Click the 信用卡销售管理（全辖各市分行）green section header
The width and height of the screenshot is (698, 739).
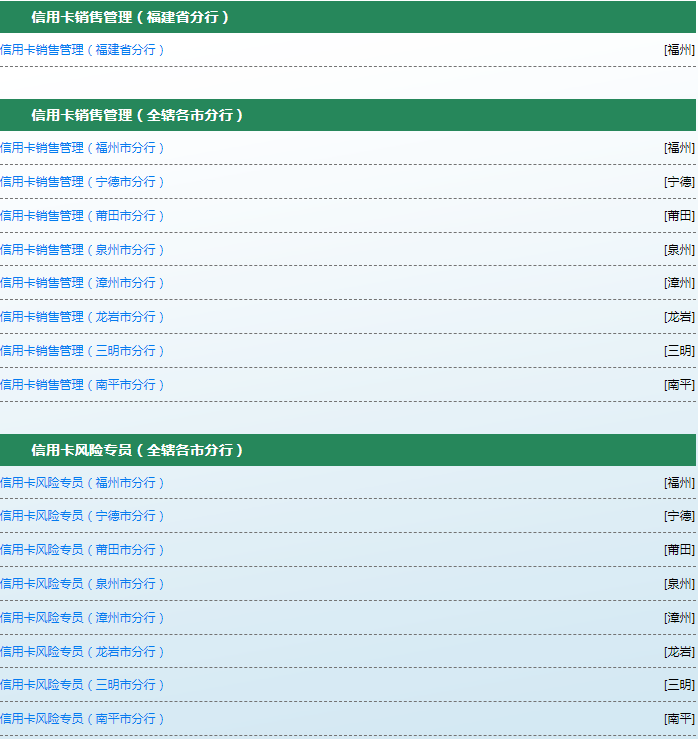pyautogui.click(x=138, y=115)
